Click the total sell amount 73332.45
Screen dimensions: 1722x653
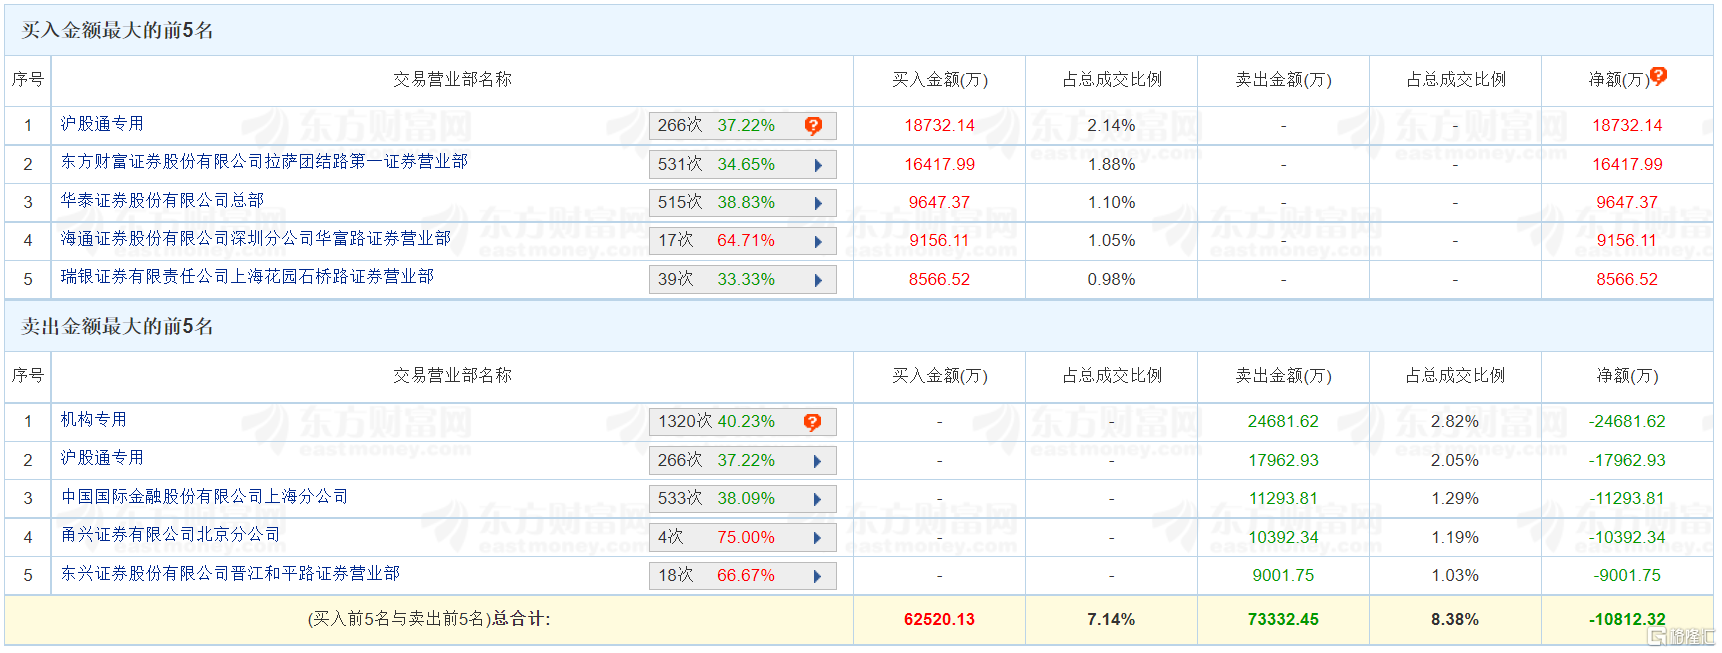click(1283, 619)
